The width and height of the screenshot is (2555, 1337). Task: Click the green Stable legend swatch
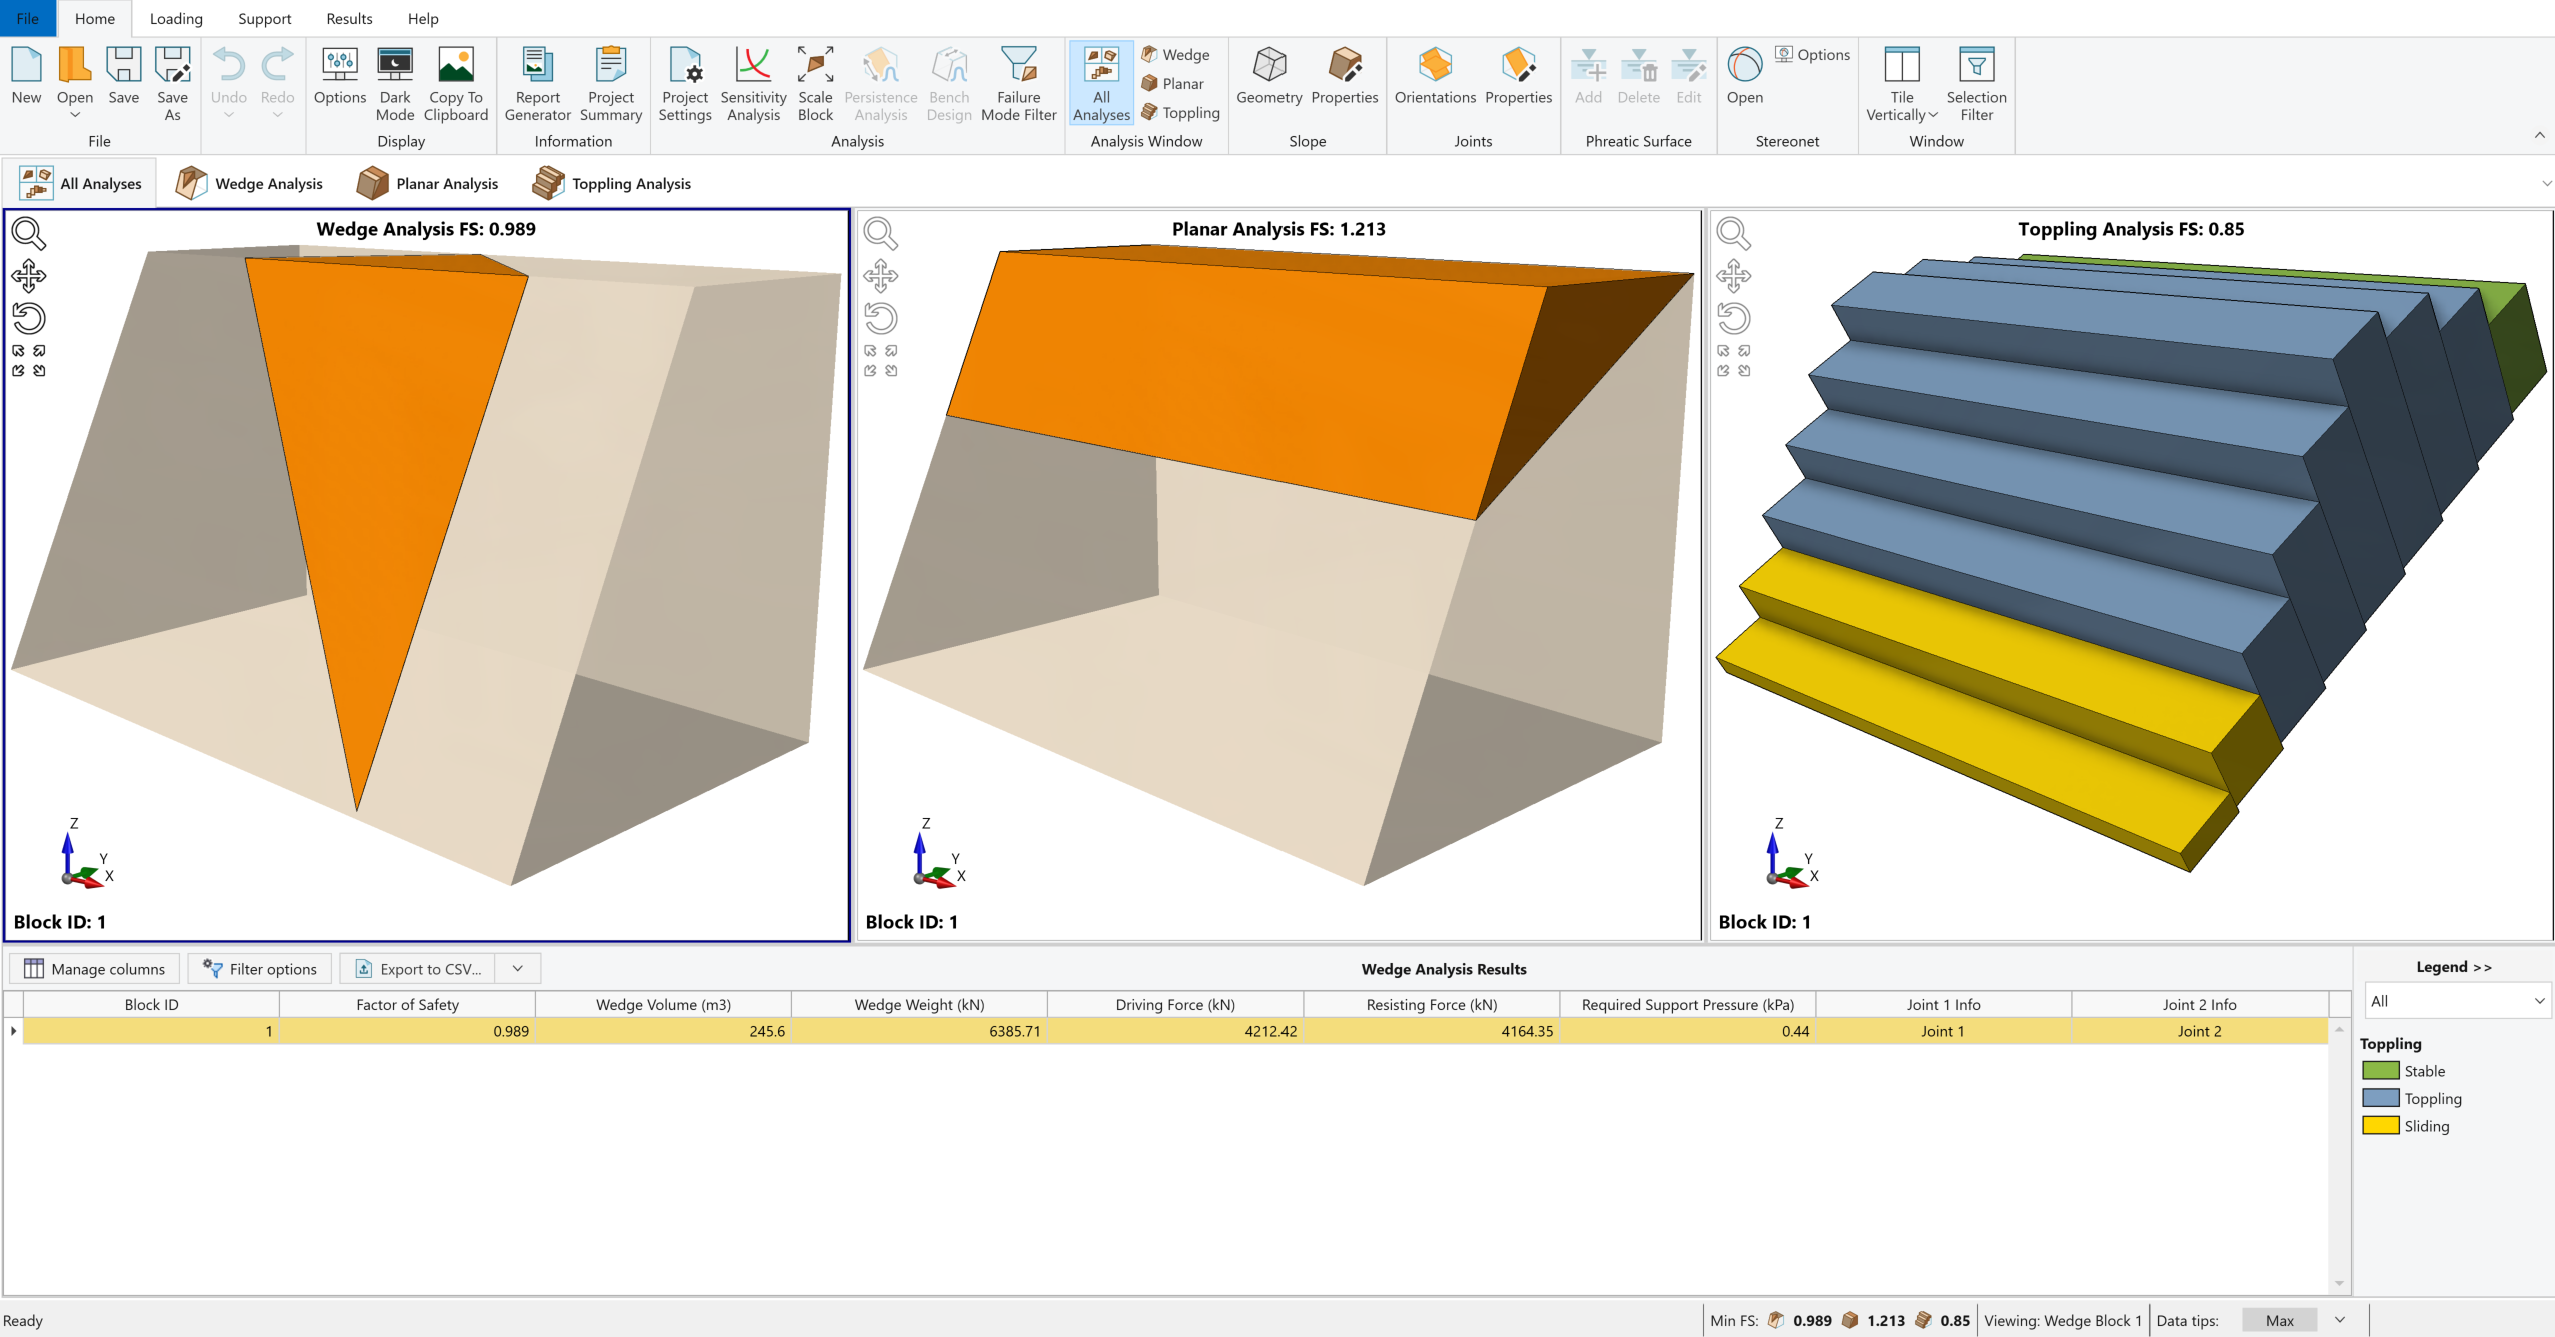(x=2381, y=1070)
